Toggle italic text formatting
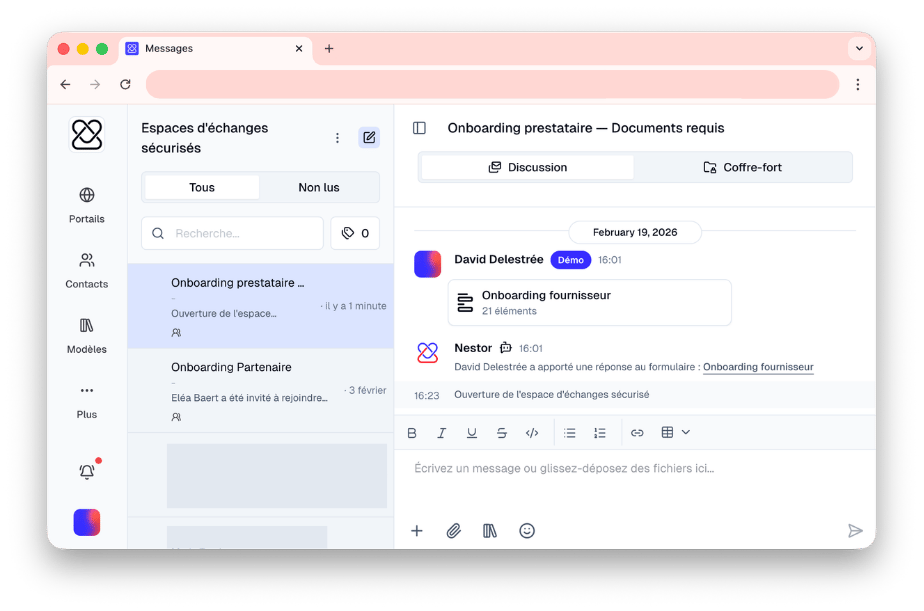 (x=441, y=433)
